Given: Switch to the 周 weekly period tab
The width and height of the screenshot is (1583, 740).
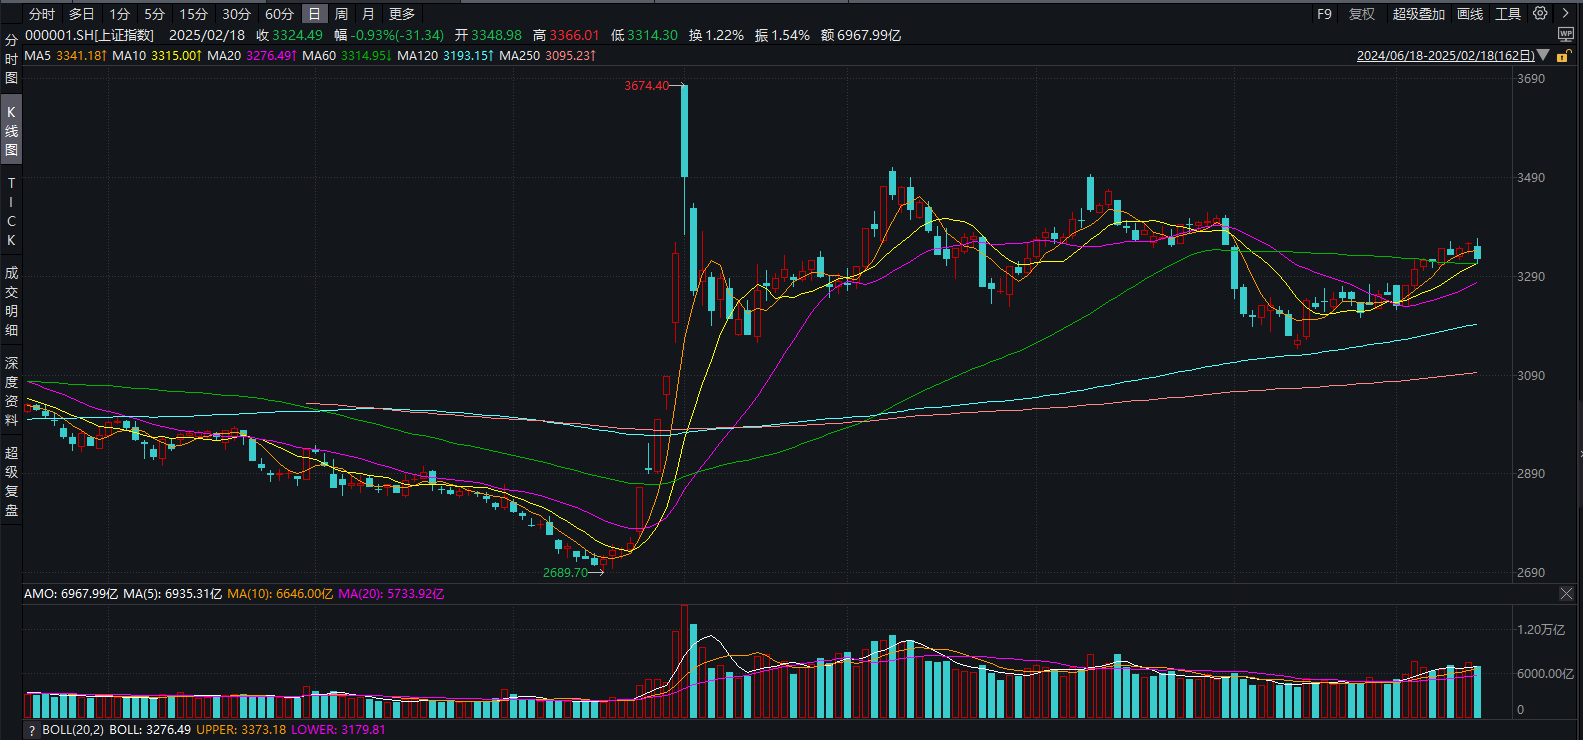Looking at the screenshot, I should [x=341, y=14].
